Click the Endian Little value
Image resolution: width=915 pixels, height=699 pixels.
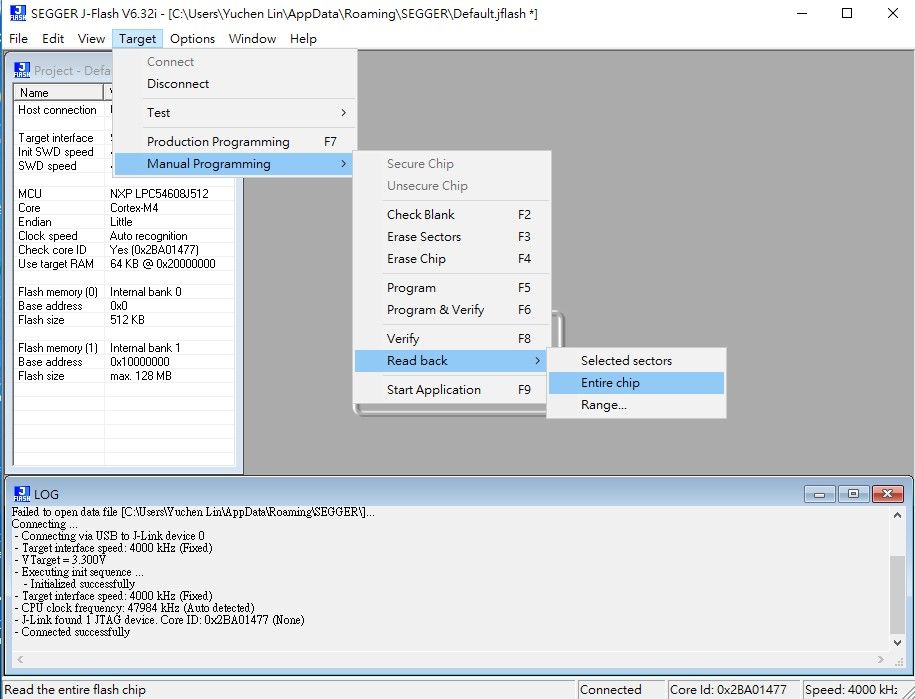pyautogui.click(x=121, y=222)
